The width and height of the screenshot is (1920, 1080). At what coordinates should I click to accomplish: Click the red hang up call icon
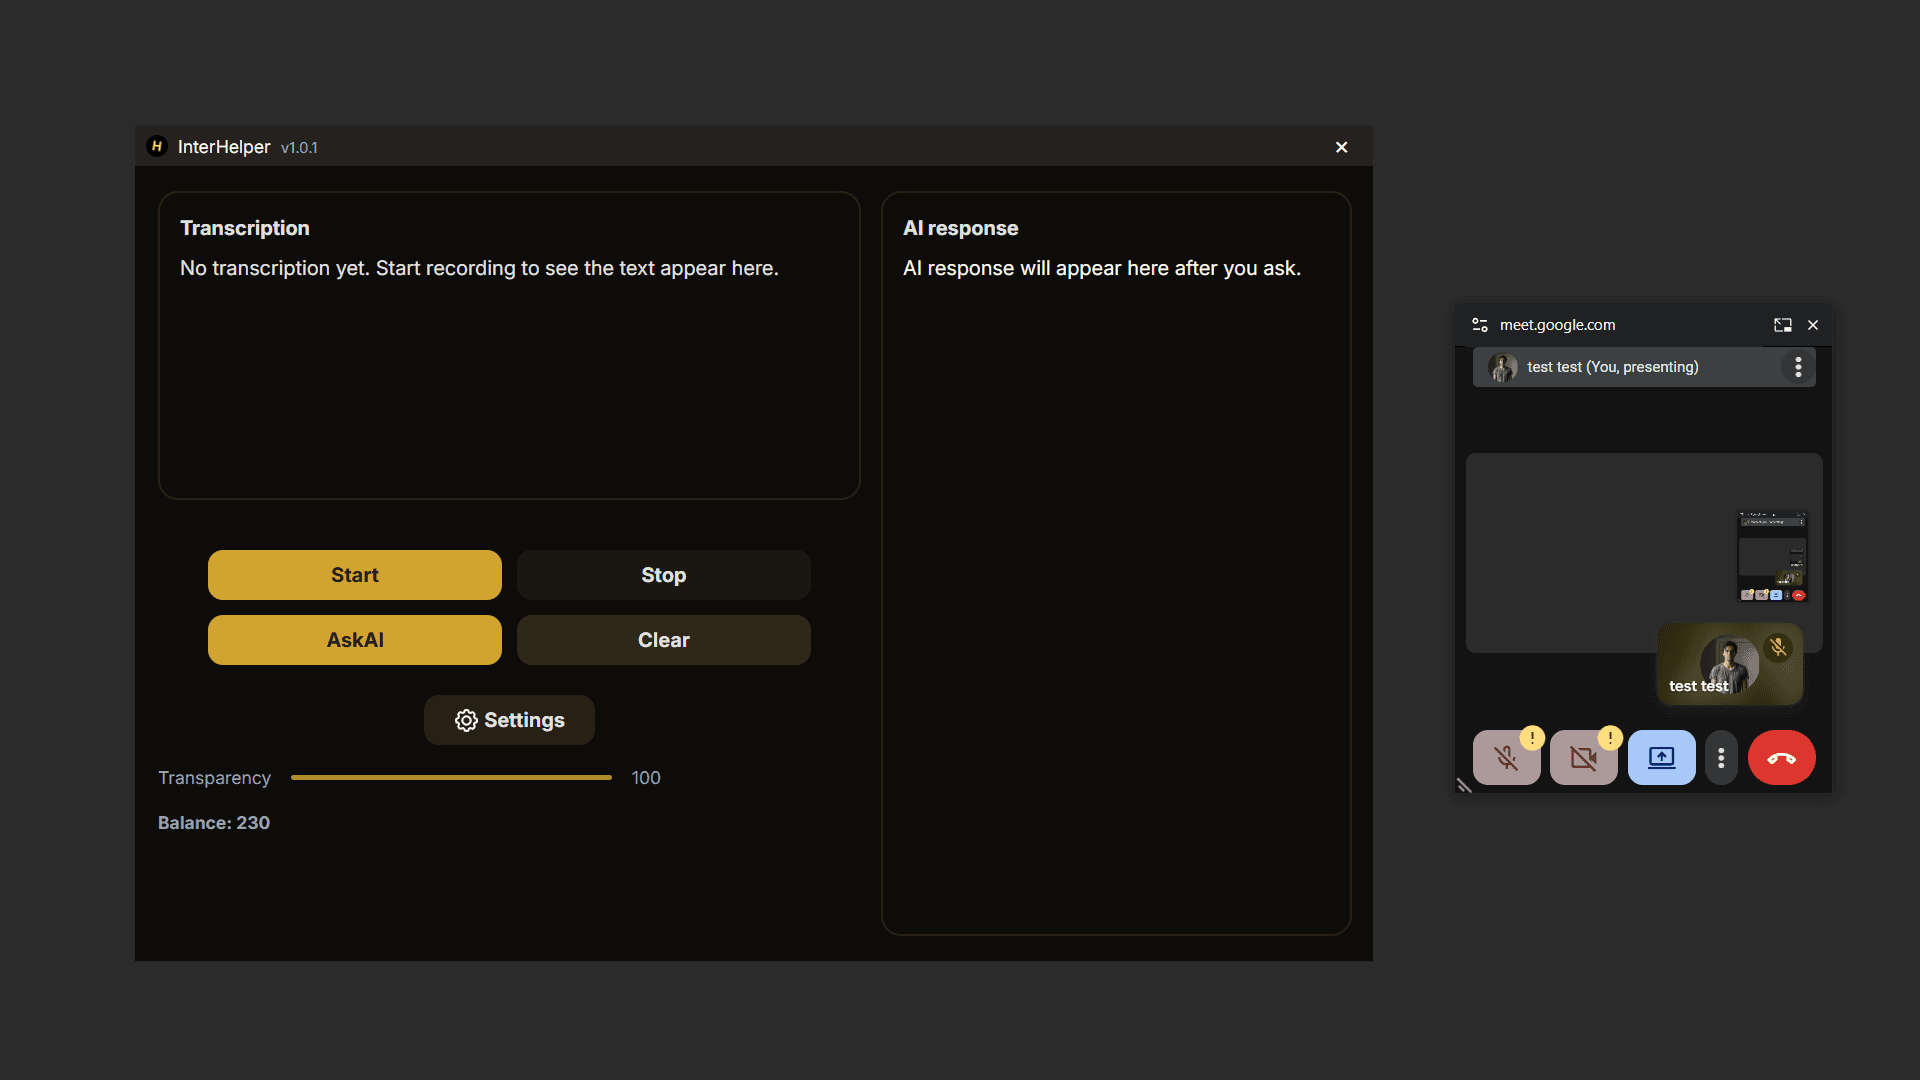(x=1782, y=757)
